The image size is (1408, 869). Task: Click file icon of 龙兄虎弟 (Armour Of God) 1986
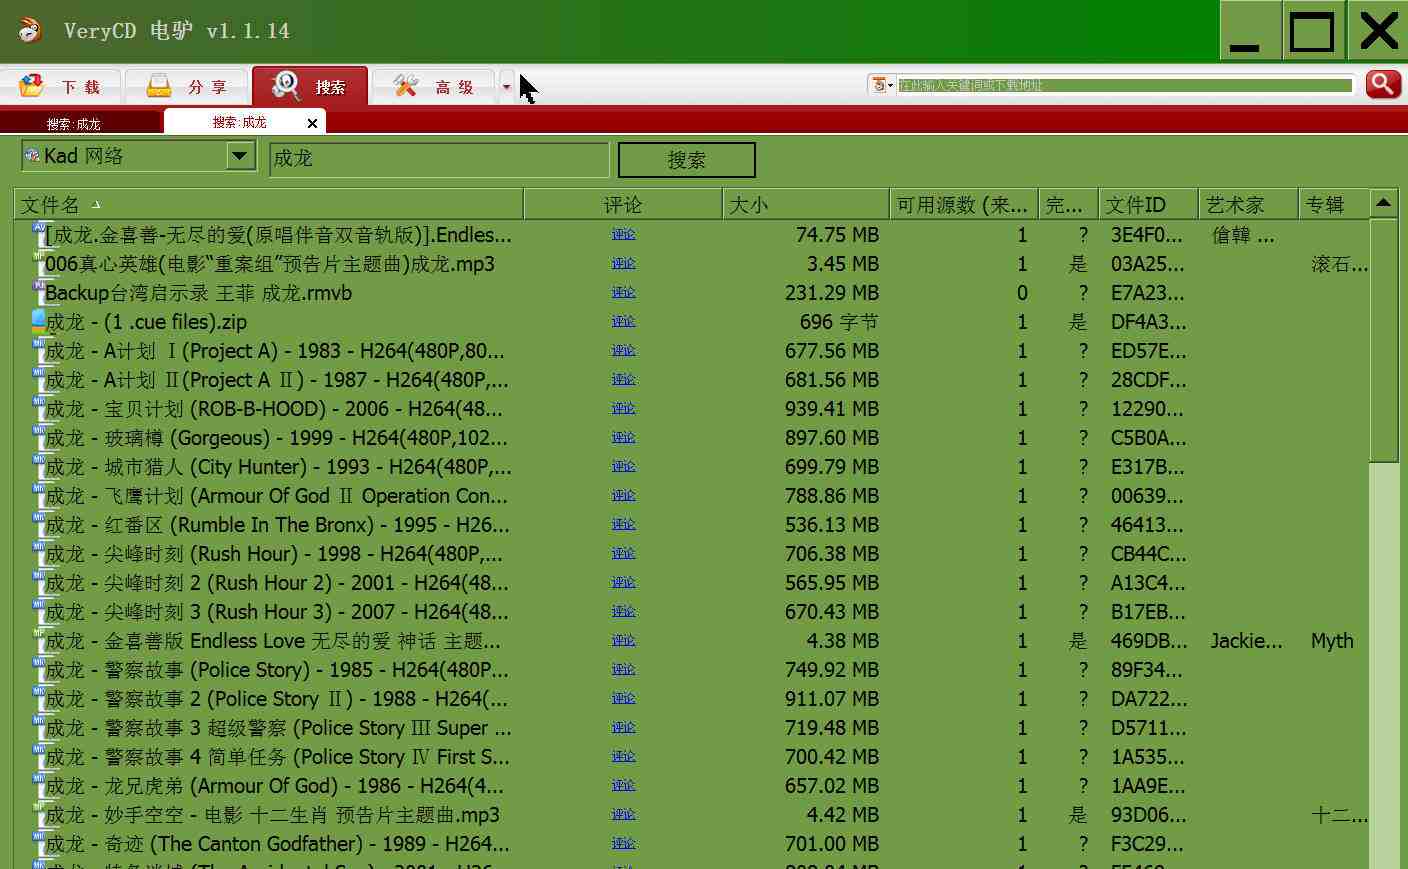(39, 784)
